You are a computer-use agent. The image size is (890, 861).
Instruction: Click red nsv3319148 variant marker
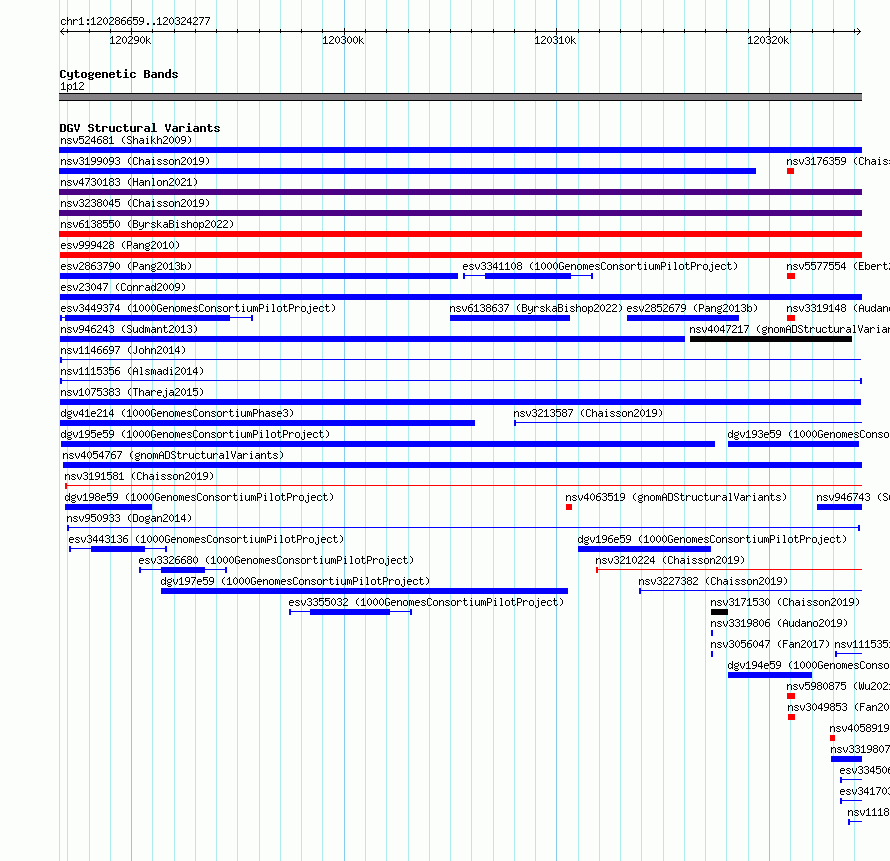[791, 318]
